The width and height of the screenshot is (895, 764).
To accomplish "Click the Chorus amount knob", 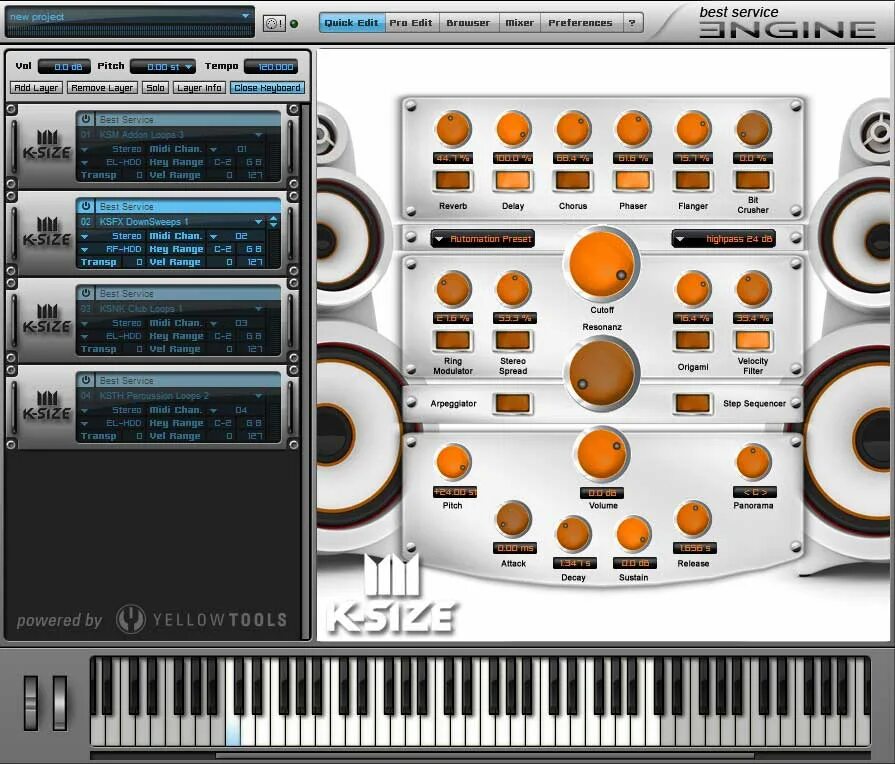I will click(x=573, y=129).
